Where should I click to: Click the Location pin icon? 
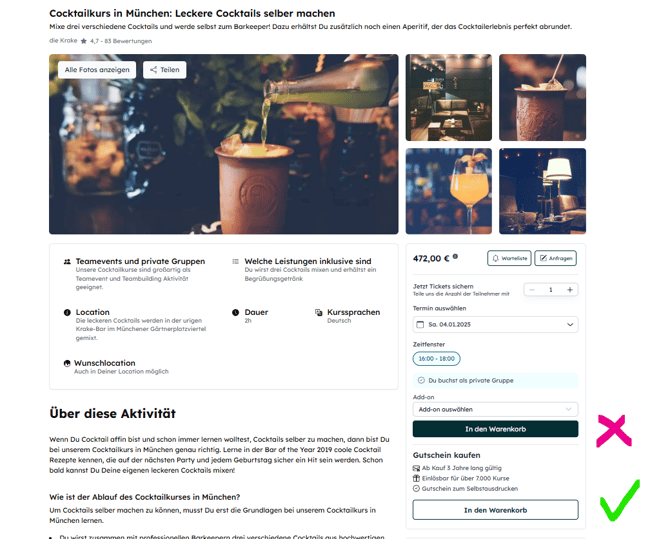(x=67, y=312)
